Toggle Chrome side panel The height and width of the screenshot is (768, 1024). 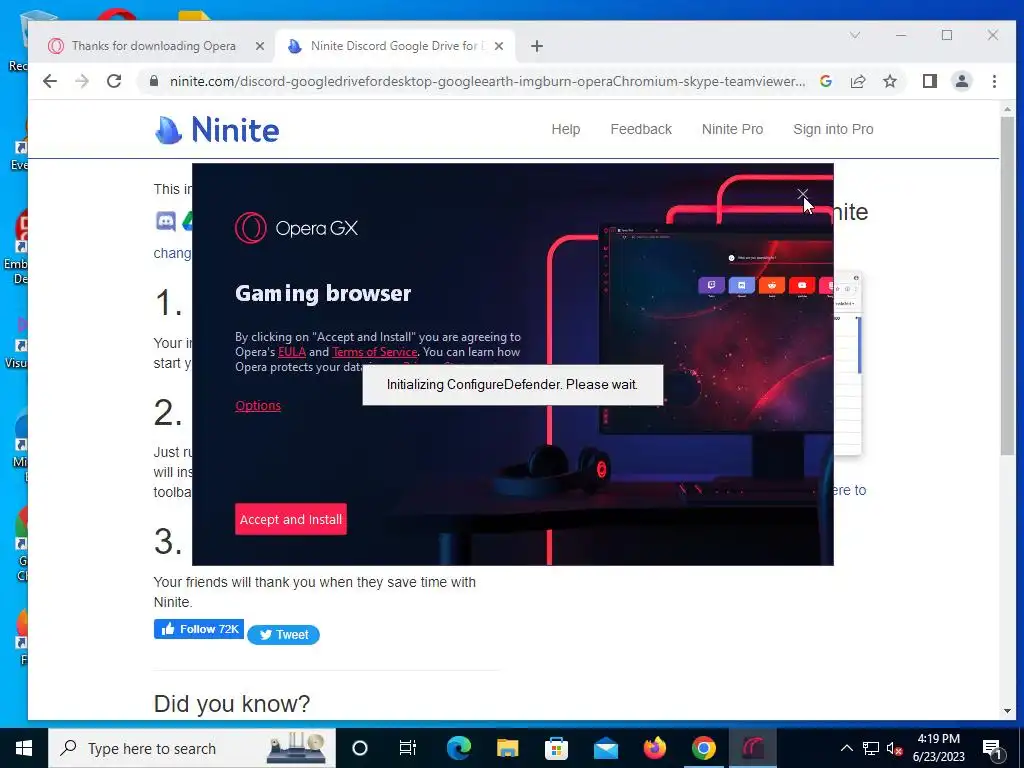[929, 81]
